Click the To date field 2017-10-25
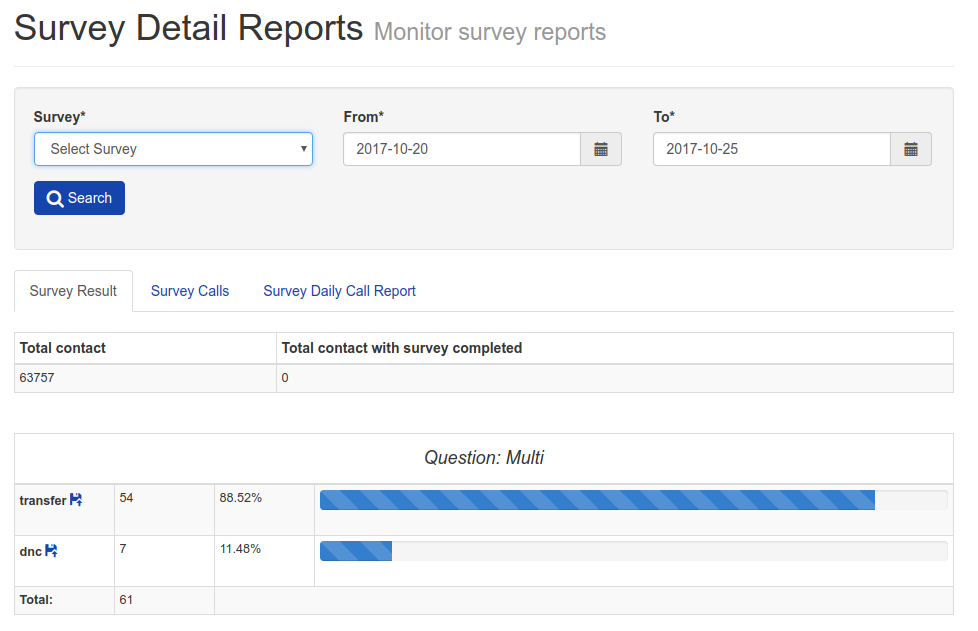The height and width of the screenshot is (631, 978). (772, 149)
